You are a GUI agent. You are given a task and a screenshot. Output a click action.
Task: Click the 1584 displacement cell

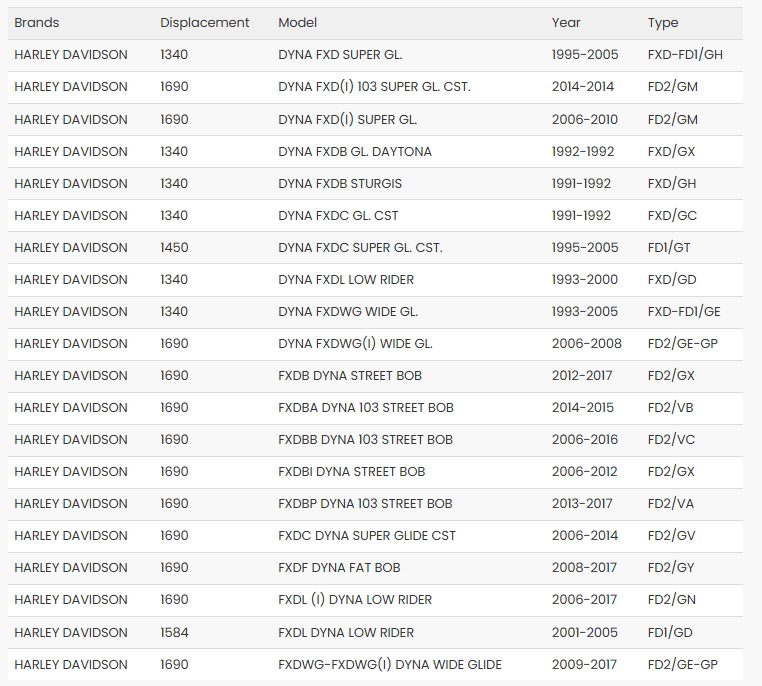click(x=174, y=632)
